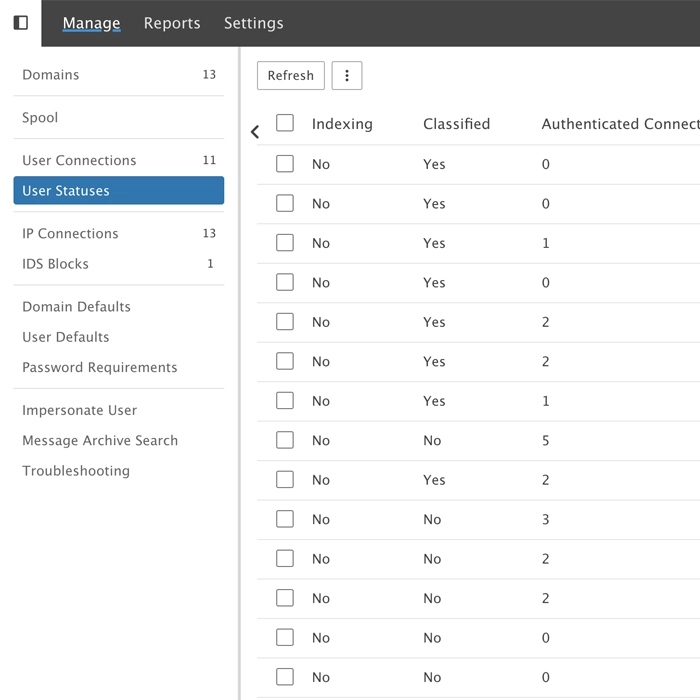Open Domains in the sidebar
This screenshot has width=700, height=700.
(x=119, y=75)
